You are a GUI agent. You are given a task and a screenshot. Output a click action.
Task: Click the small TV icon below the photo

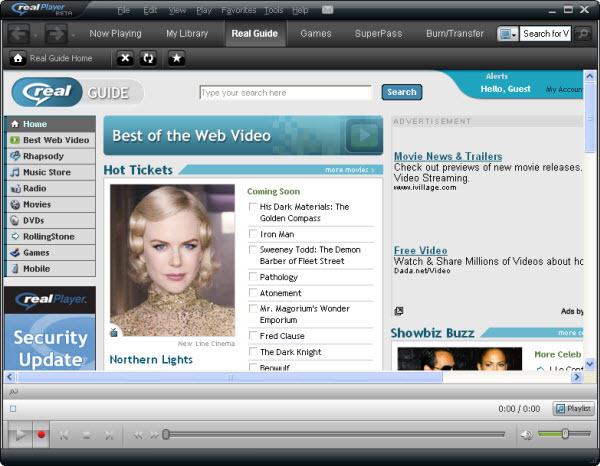114,332
